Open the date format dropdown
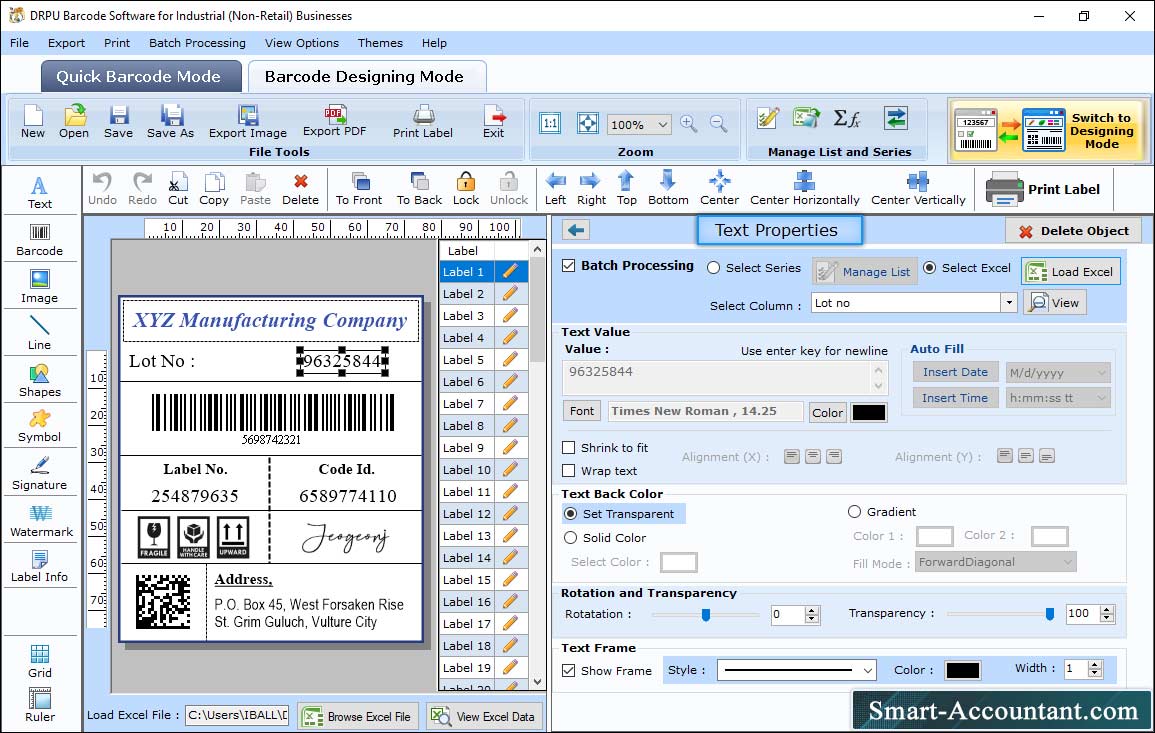 pyautogui.click(x=1101, y=373)
